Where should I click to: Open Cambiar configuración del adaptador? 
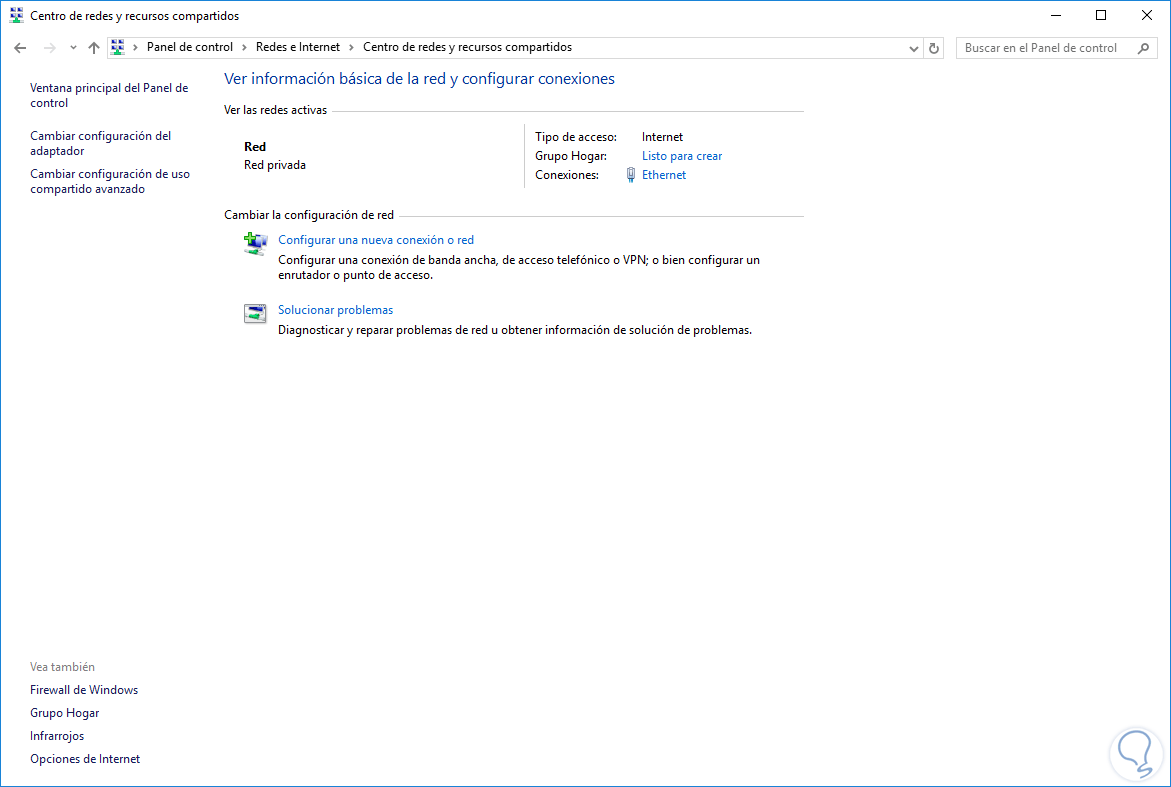click(101, 143)
